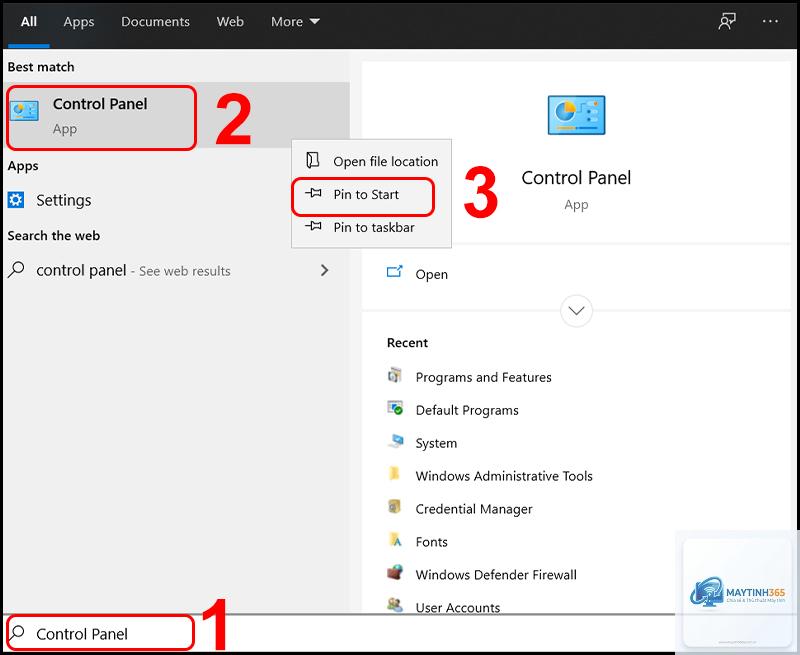800x655 pixels.
Task: Click the Programs and Features icon
Action: click(395, 375)
